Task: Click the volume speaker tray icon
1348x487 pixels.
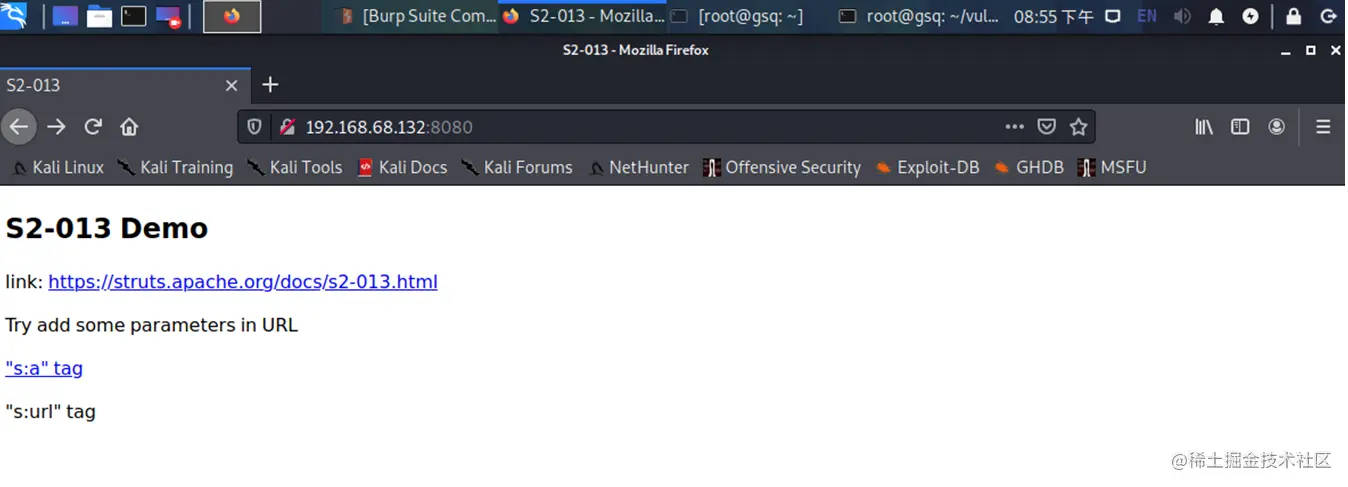Action: (x=1182, y=16)
